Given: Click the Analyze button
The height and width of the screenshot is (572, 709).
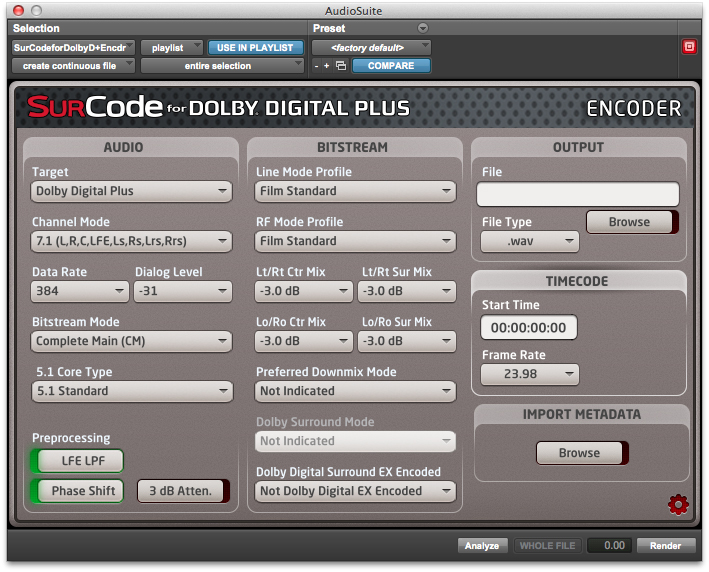Looking at the screenshot, I should pos(482,546).
